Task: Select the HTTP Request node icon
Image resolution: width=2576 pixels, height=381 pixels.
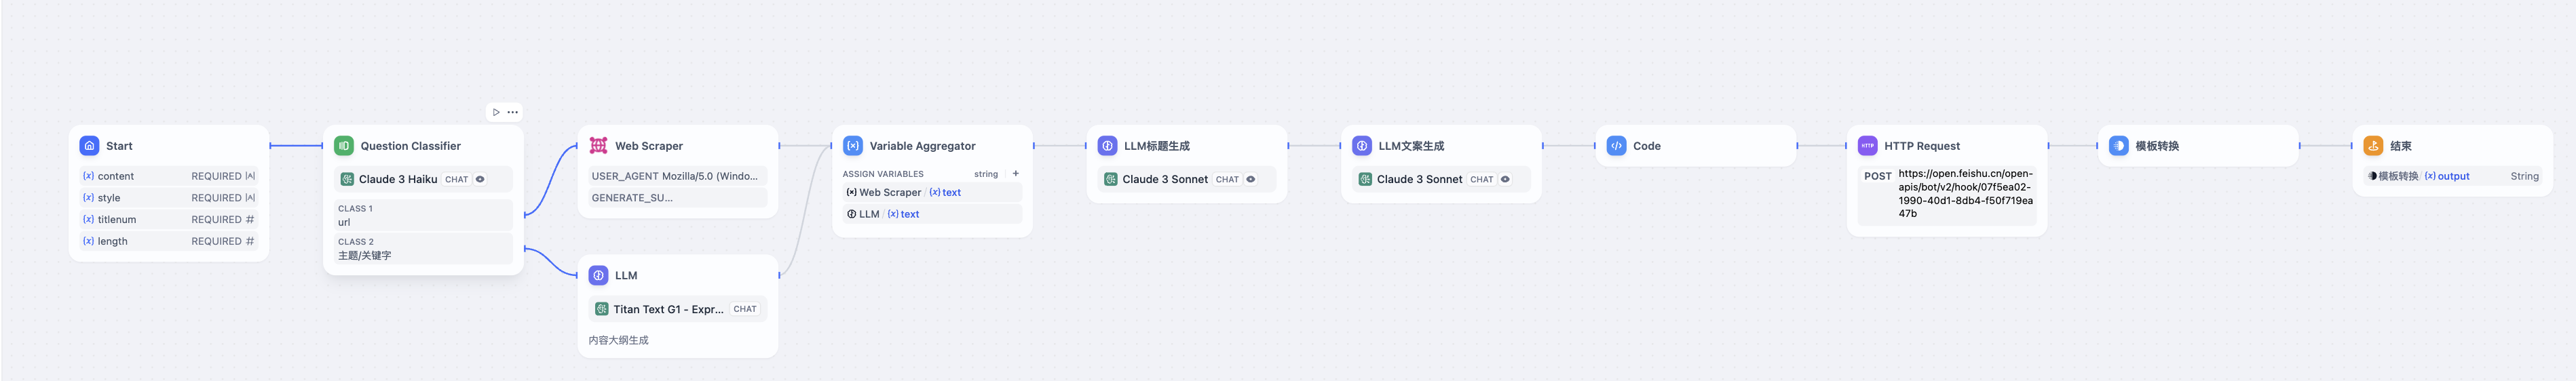Action: 1867,146
